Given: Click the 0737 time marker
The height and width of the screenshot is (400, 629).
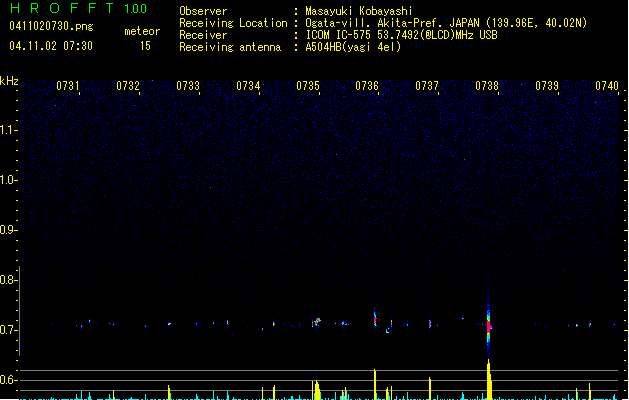Looking at the screenshot, I should pos(427,86).
